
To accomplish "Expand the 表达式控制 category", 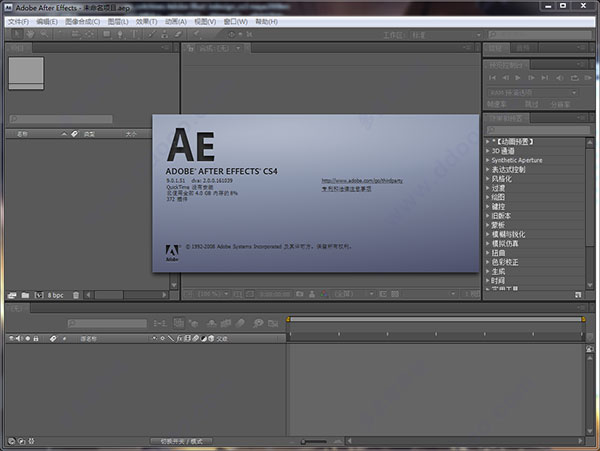I will 488,169.
